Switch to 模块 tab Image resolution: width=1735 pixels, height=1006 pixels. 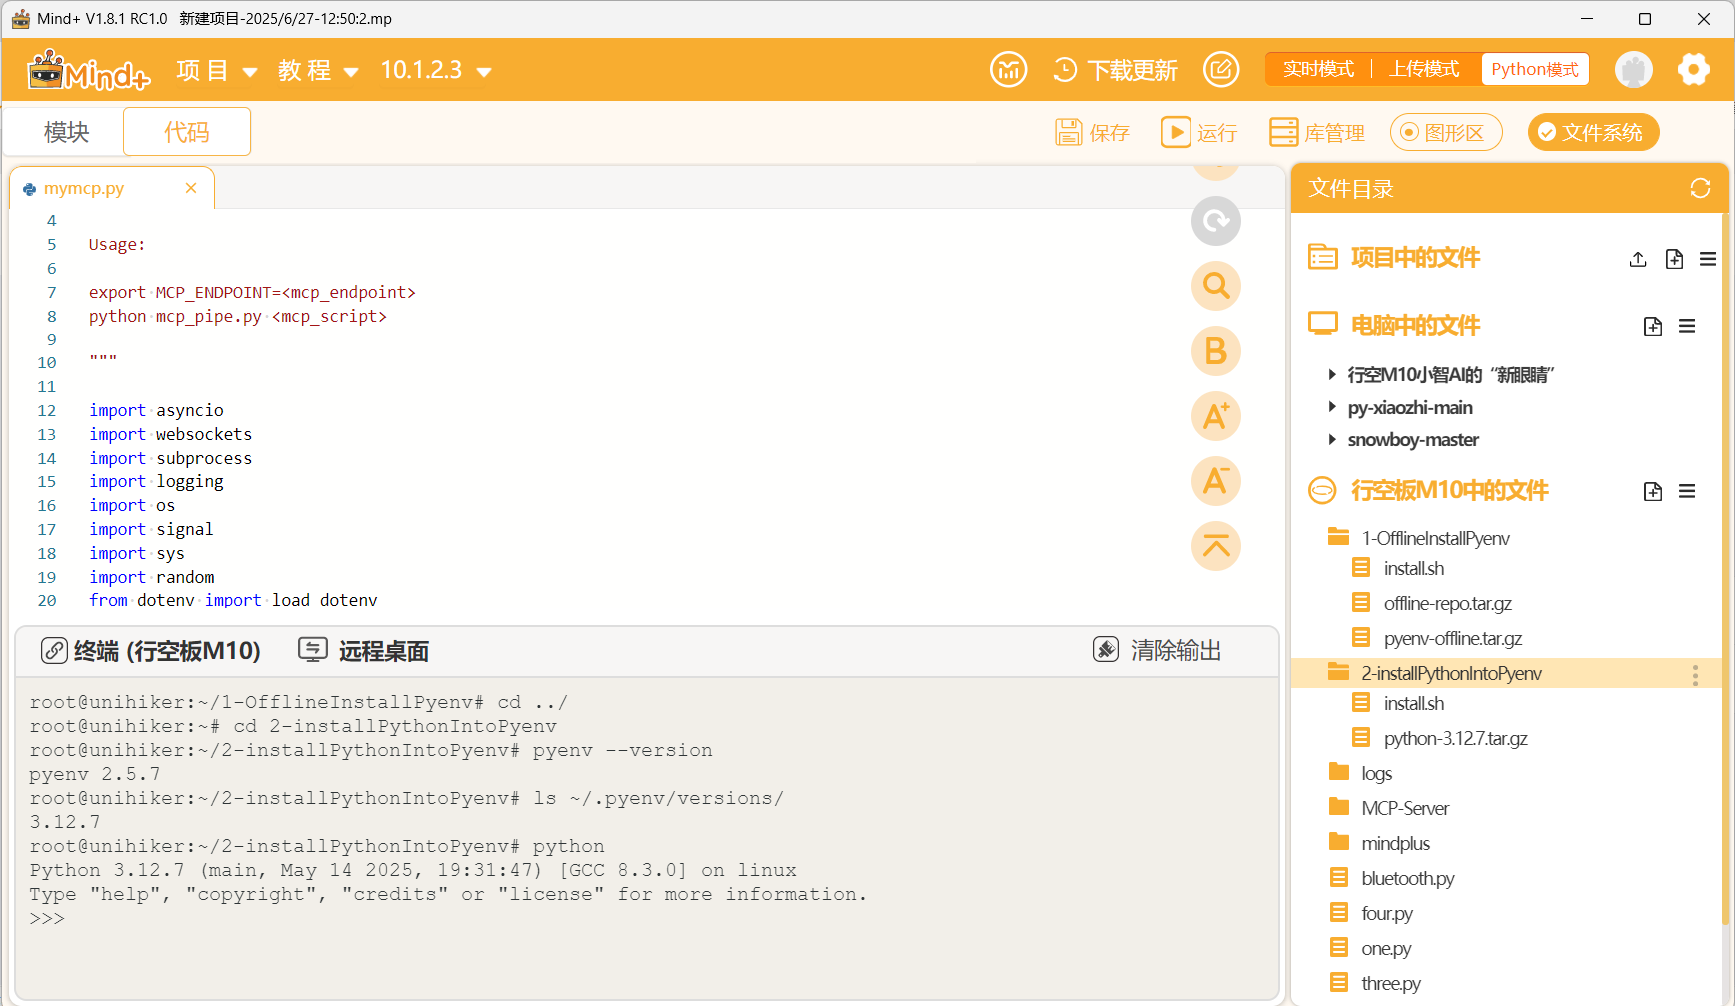(66, 132)
